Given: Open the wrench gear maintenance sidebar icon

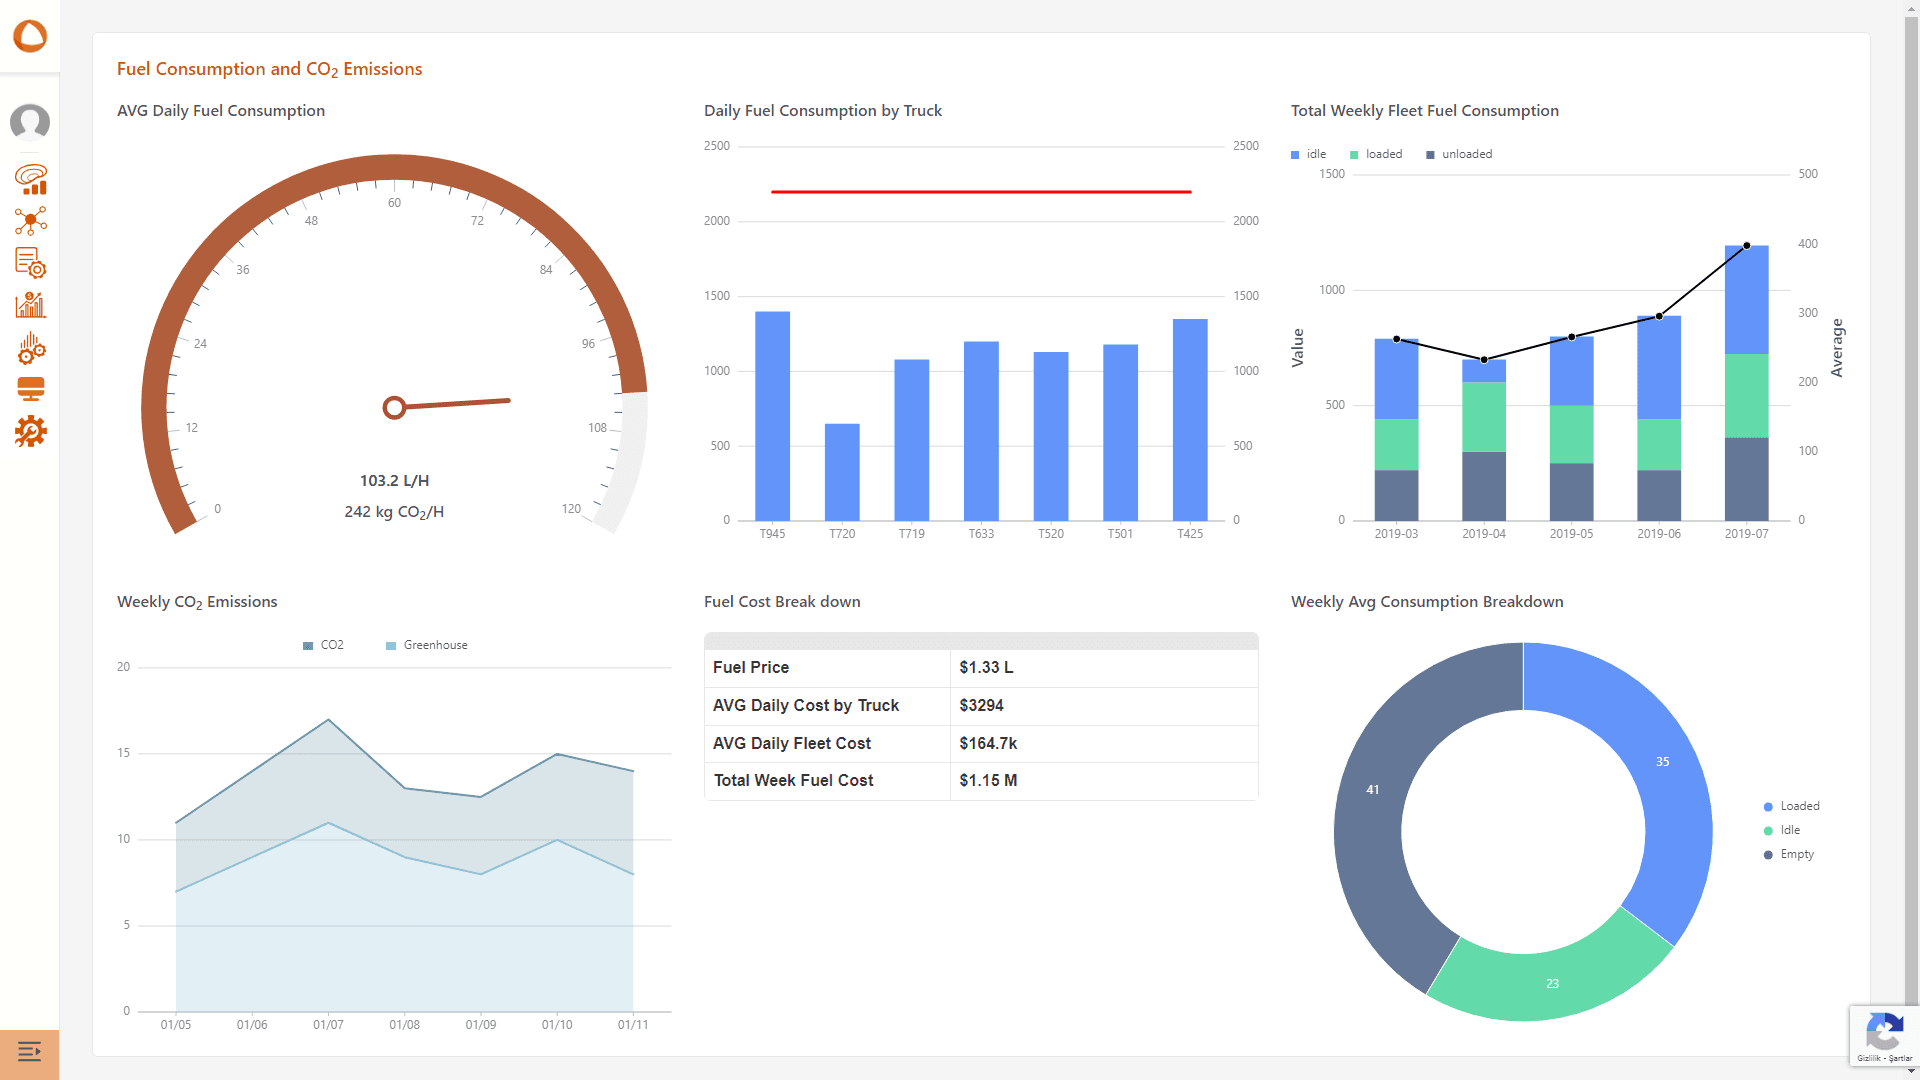Looking at the screenshot, I should pyautogui.click(x=31, y=431).
